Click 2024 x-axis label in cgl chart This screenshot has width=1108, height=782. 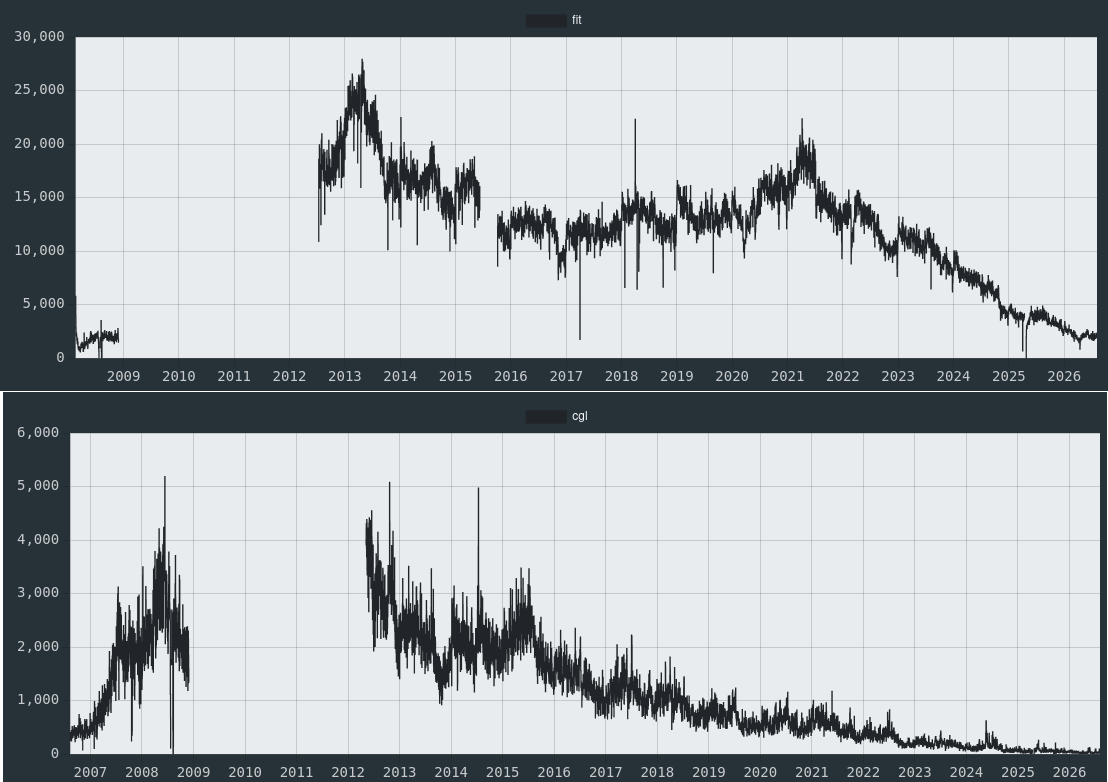tap(966, 772)
